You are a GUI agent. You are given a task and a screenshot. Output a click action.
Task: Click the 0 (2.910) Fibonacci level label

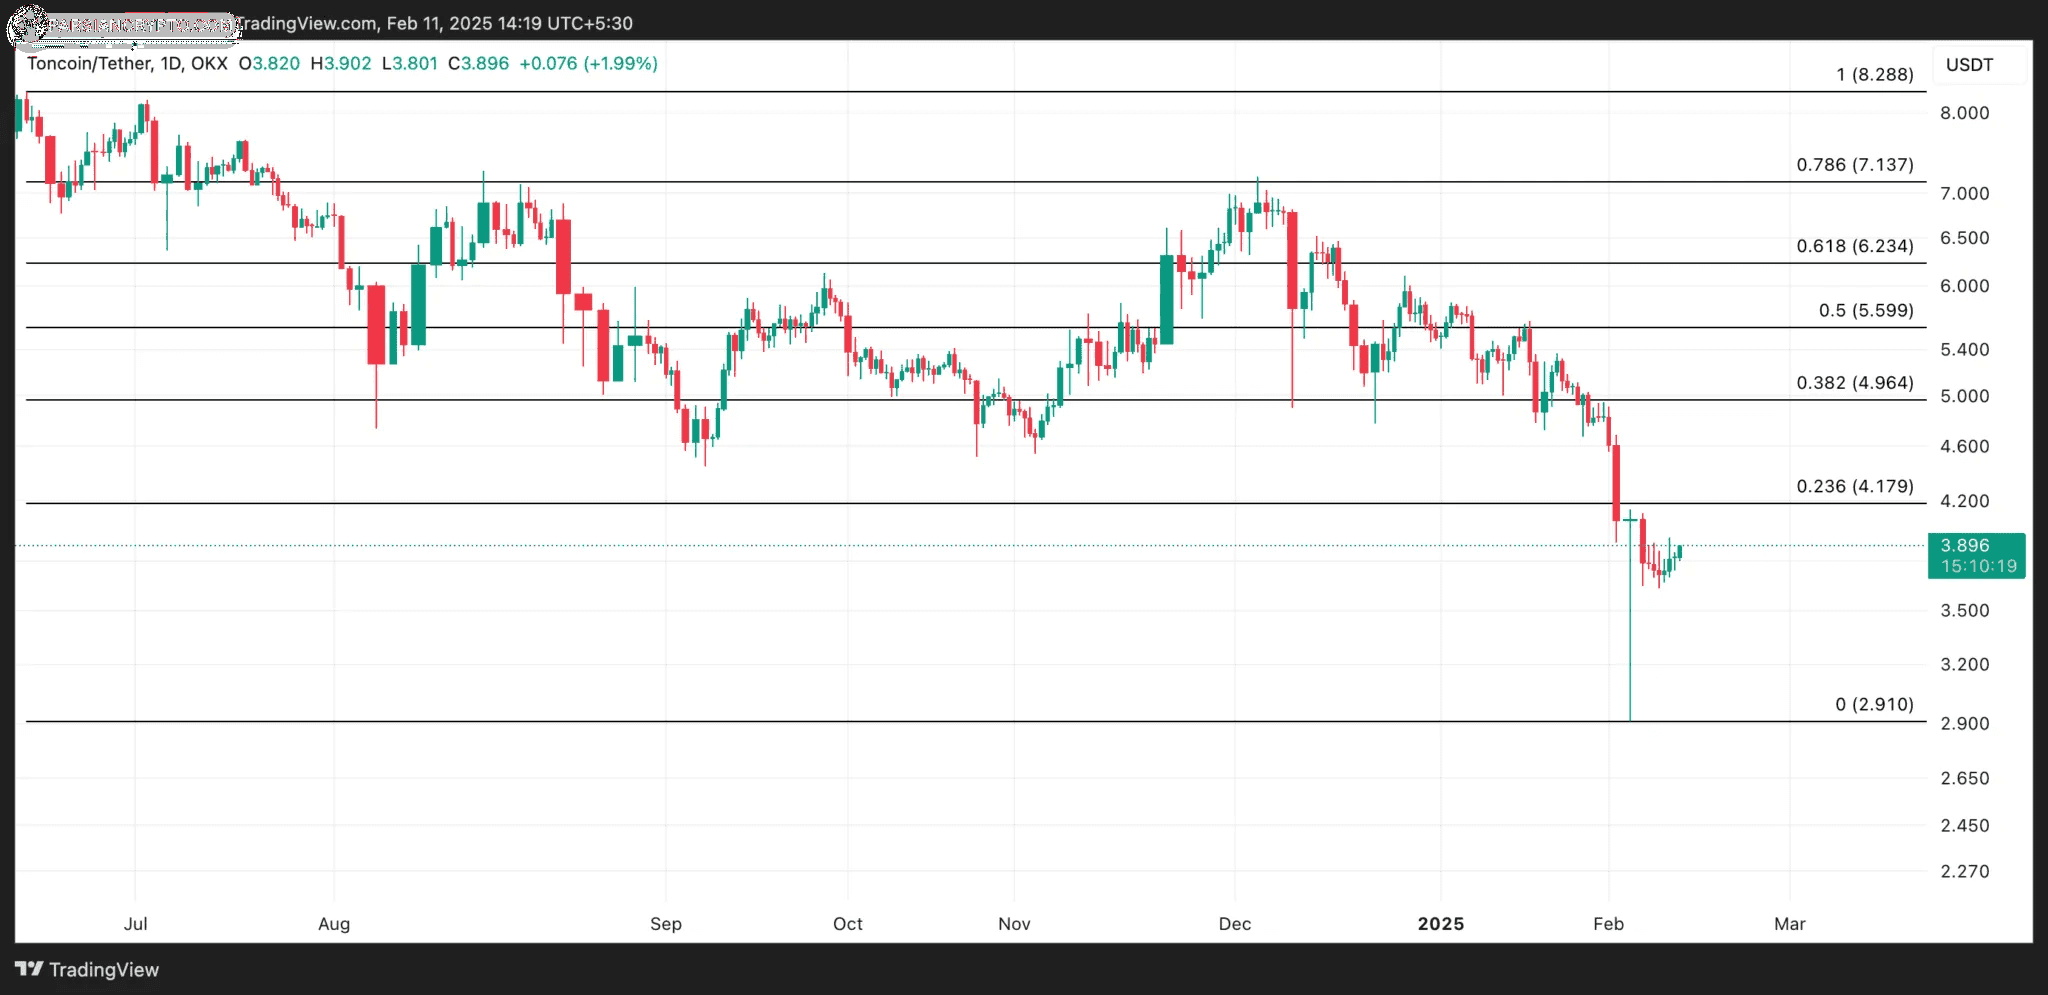pyautogui.click(x=1873, y=705)
